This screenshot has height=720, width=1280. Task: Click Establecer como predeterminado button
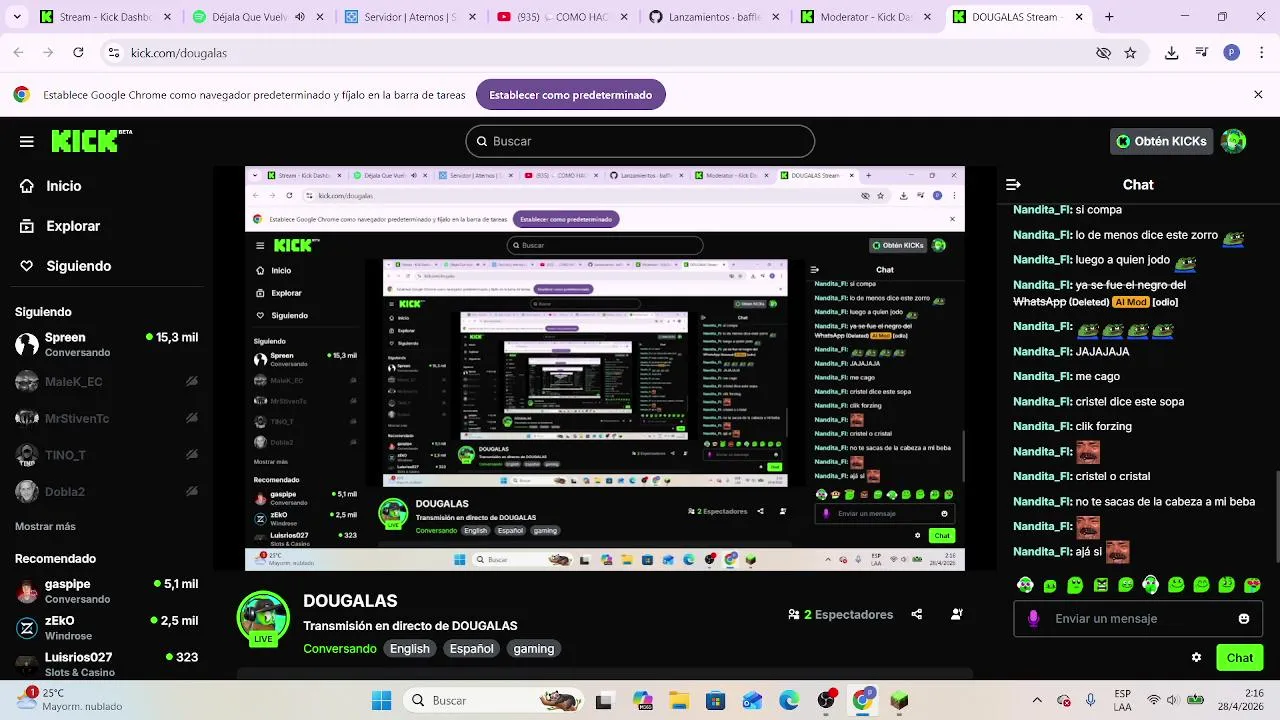[x=571, y=95]
